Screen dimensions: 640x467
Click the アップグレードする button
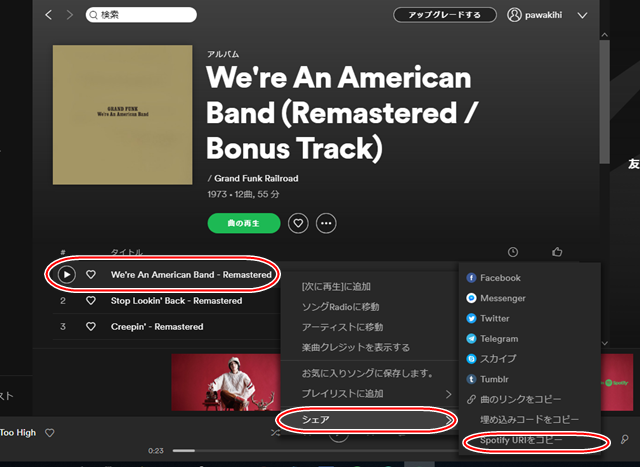pos(445,15)
